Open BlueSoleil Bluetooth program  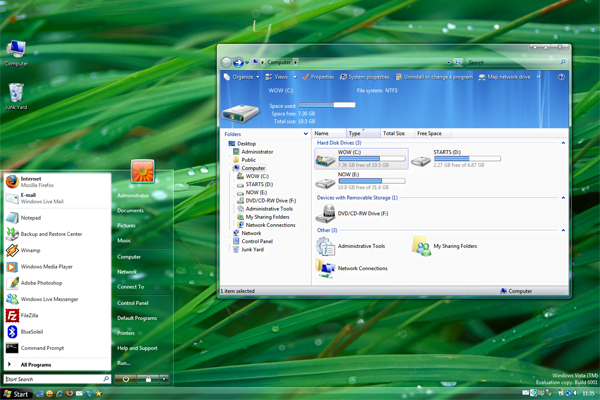pyautogui.click(x=57, y=331)
